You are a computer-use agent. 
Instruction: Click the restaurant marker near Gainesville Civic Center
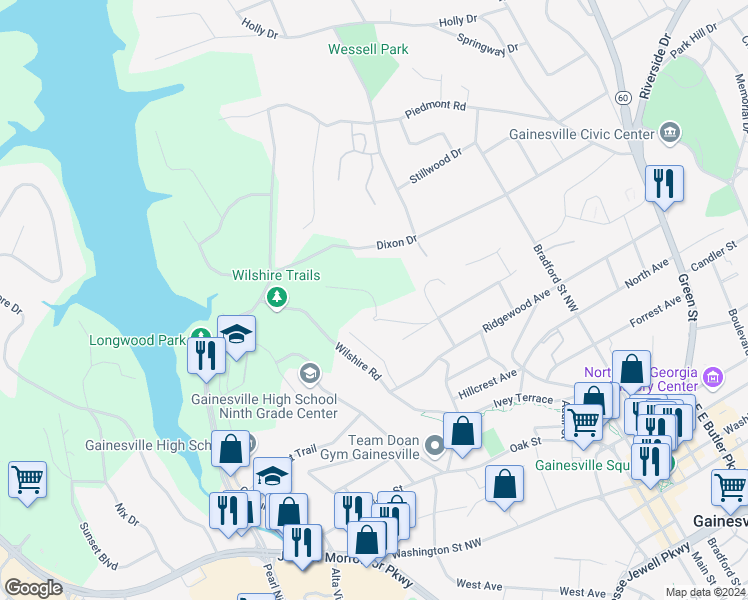pos(664,184)
